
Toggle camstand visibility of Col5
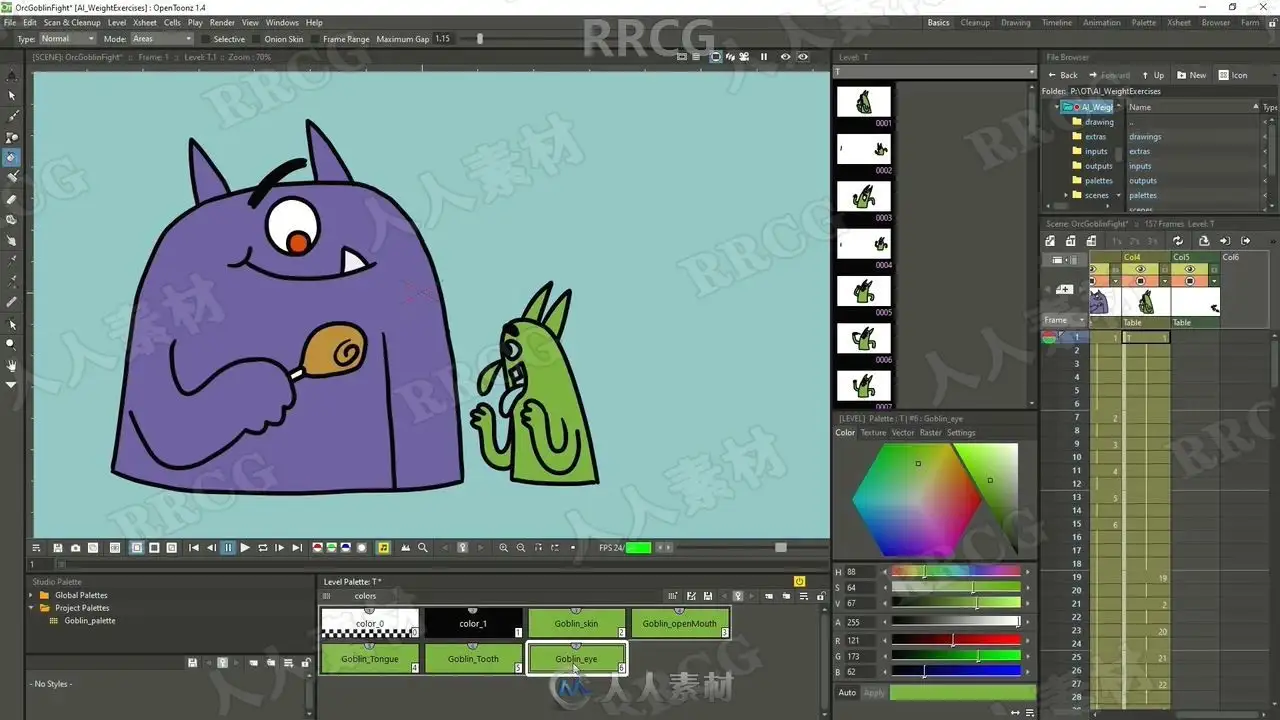pyautogui.click(x=1189, y=281)
